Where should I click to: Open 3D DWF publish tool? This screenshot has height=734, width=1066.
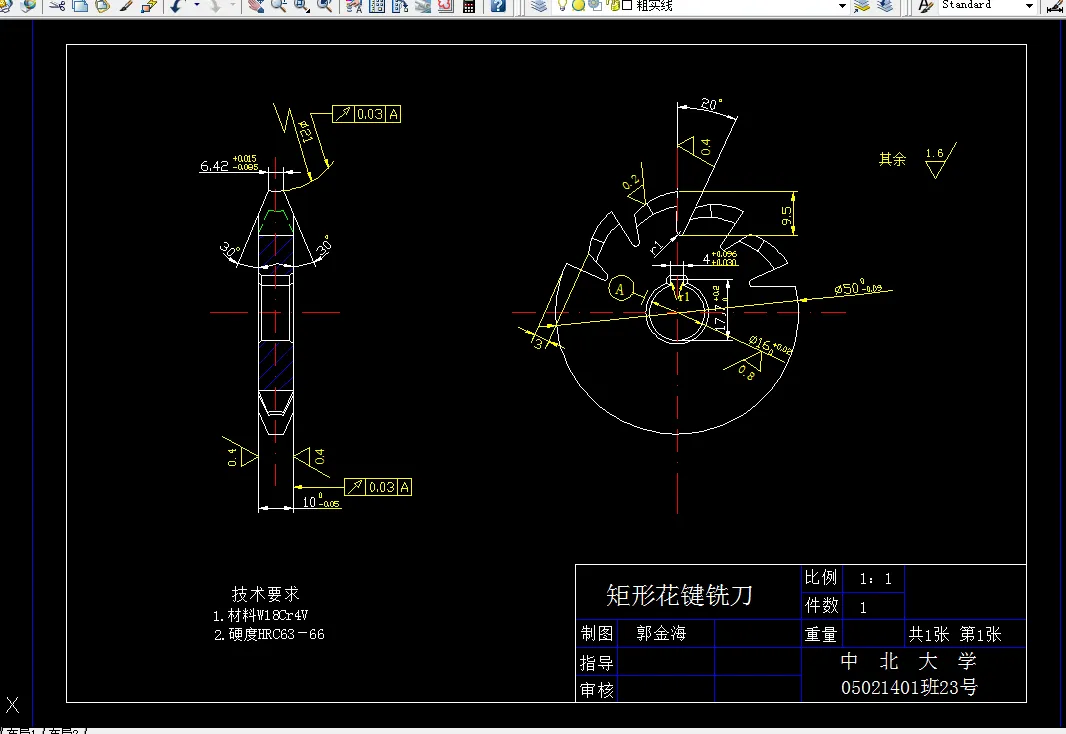pos(29,5)
